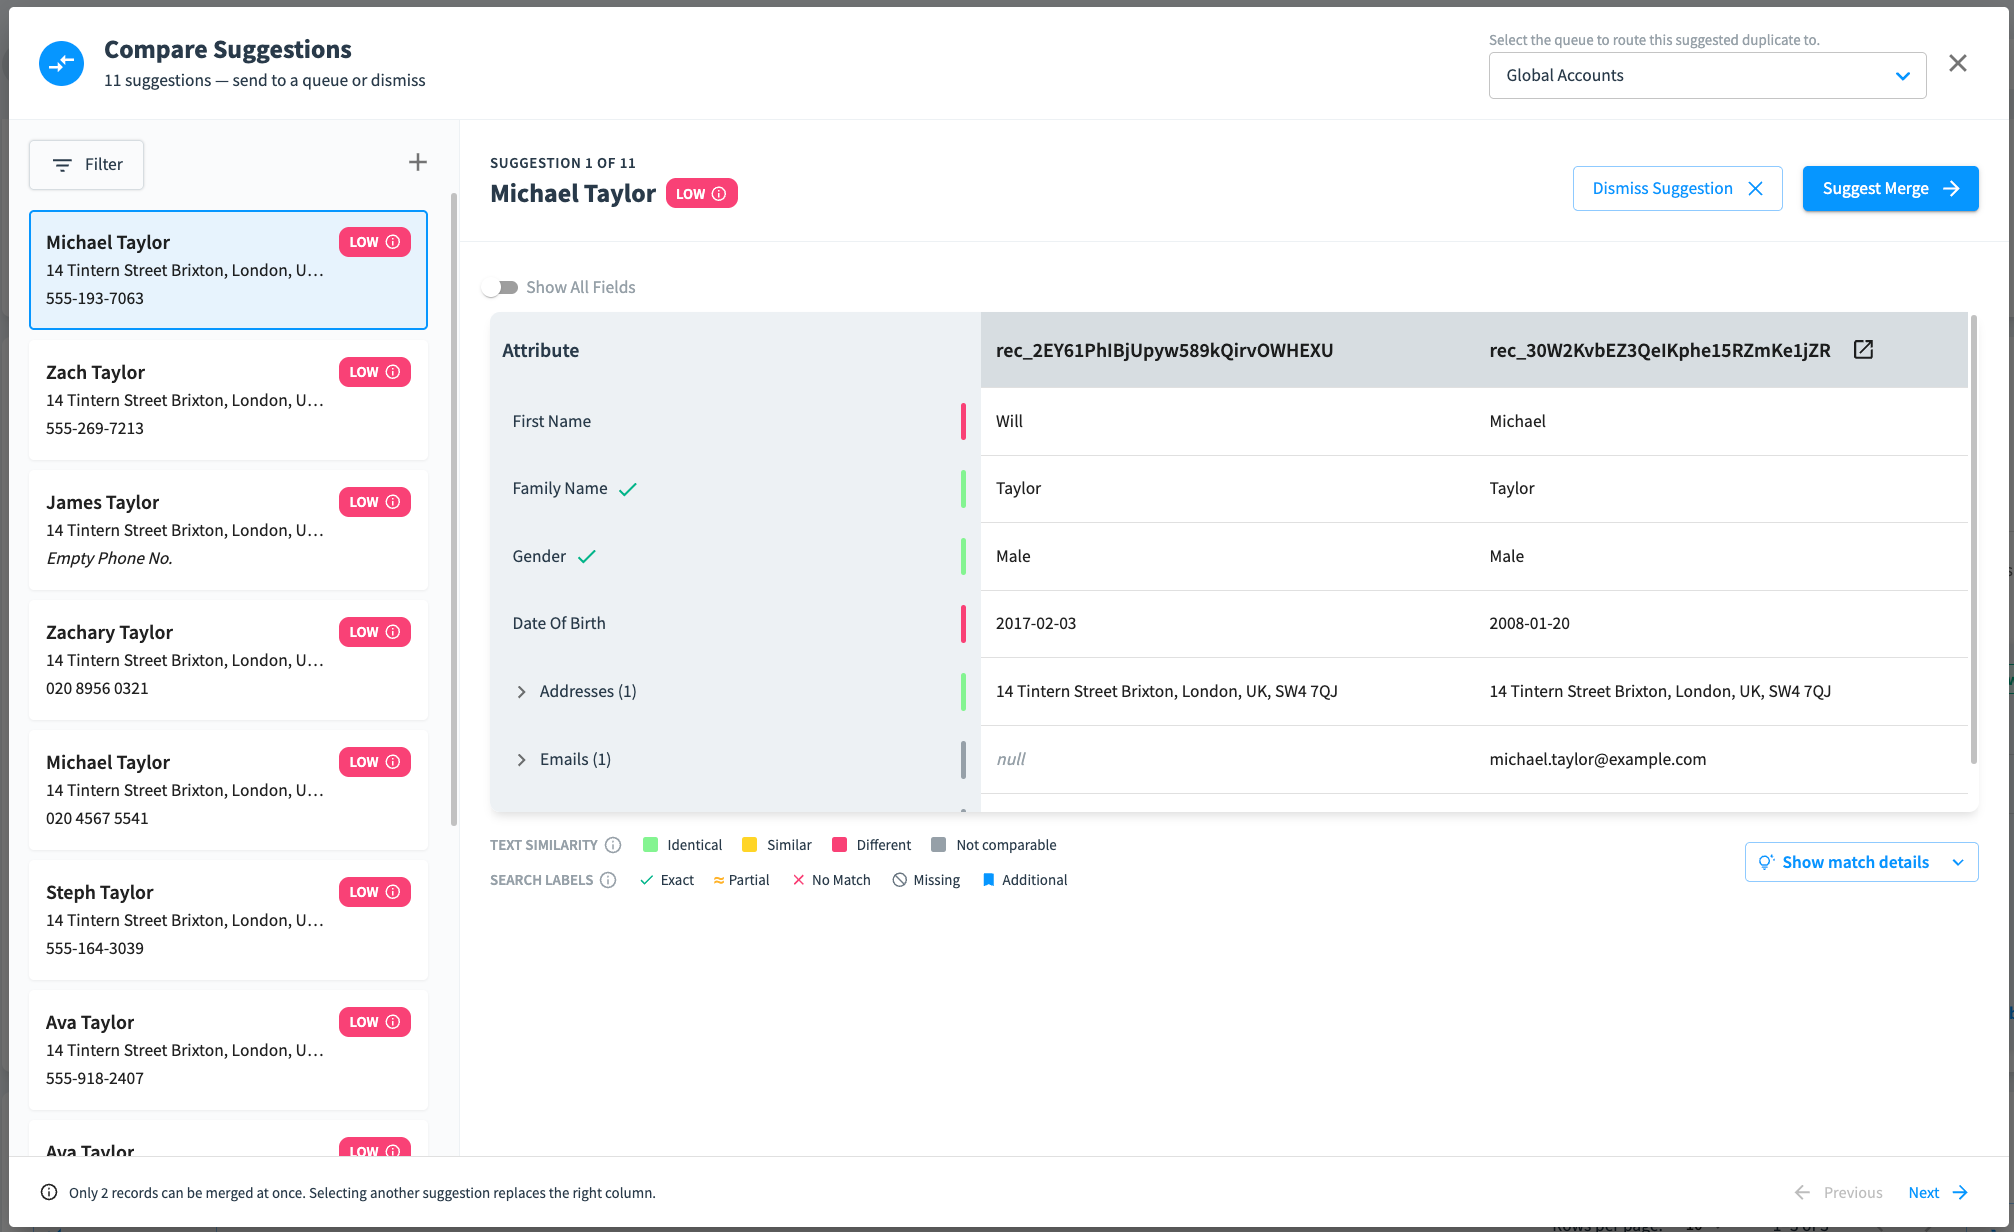Toggle Show All Fields switch
This screenshot has height=1232, width=2014.
pyautogui.click(x=501, y=287)
